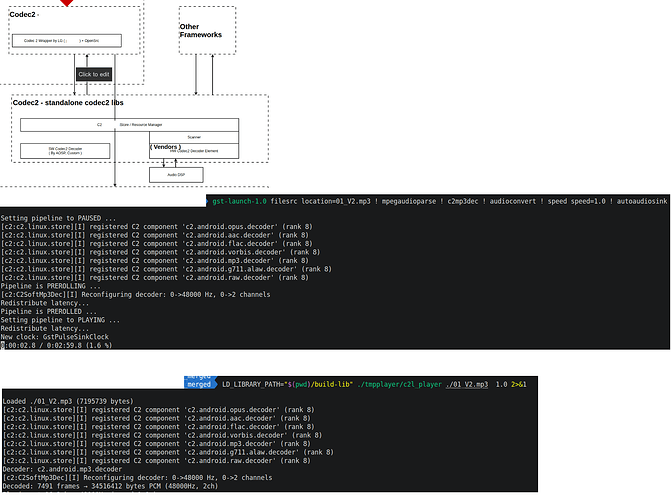671x499 pixels.
Task: Click 'Setting pipeline to PAUSED ...' line
Action: (x=58, y=218)
